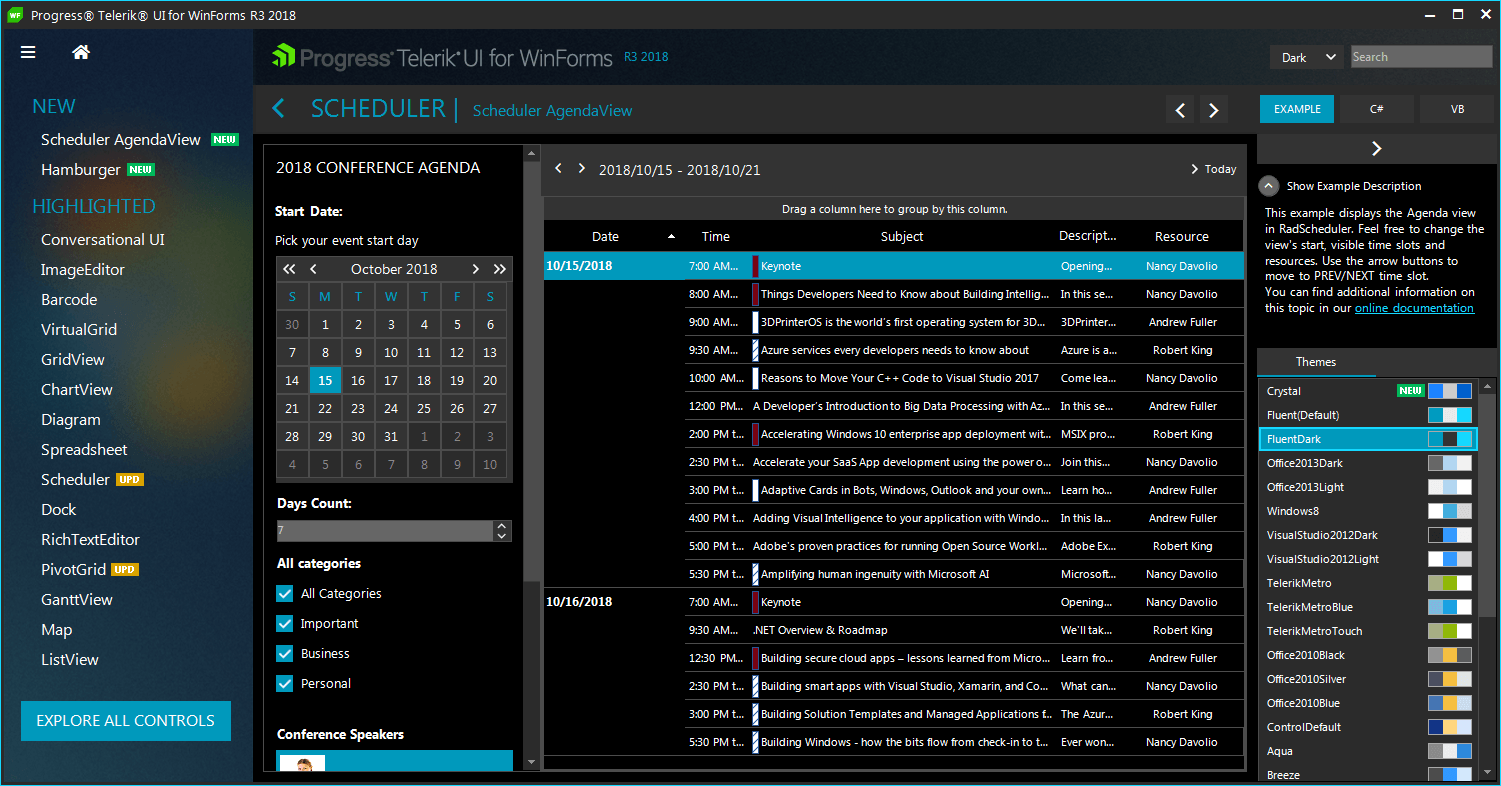Open the ImageEditor demo
The width and height of the screenshot is (1501, 786).
tap(83, 270)
